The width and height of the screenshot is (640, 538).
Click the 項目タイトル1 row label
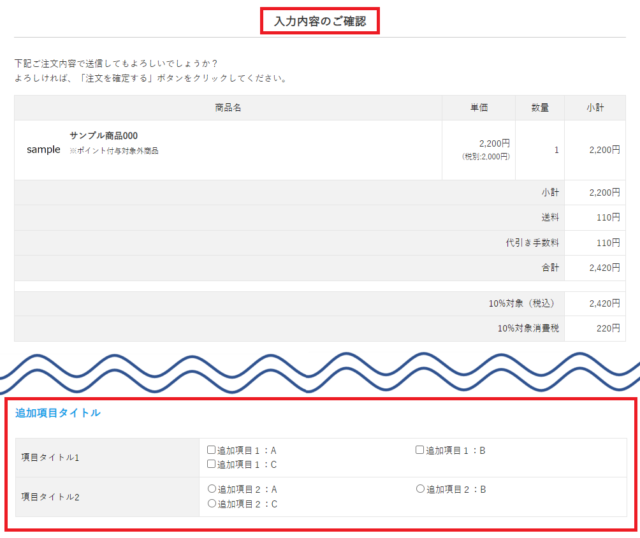tap(50, 457)
